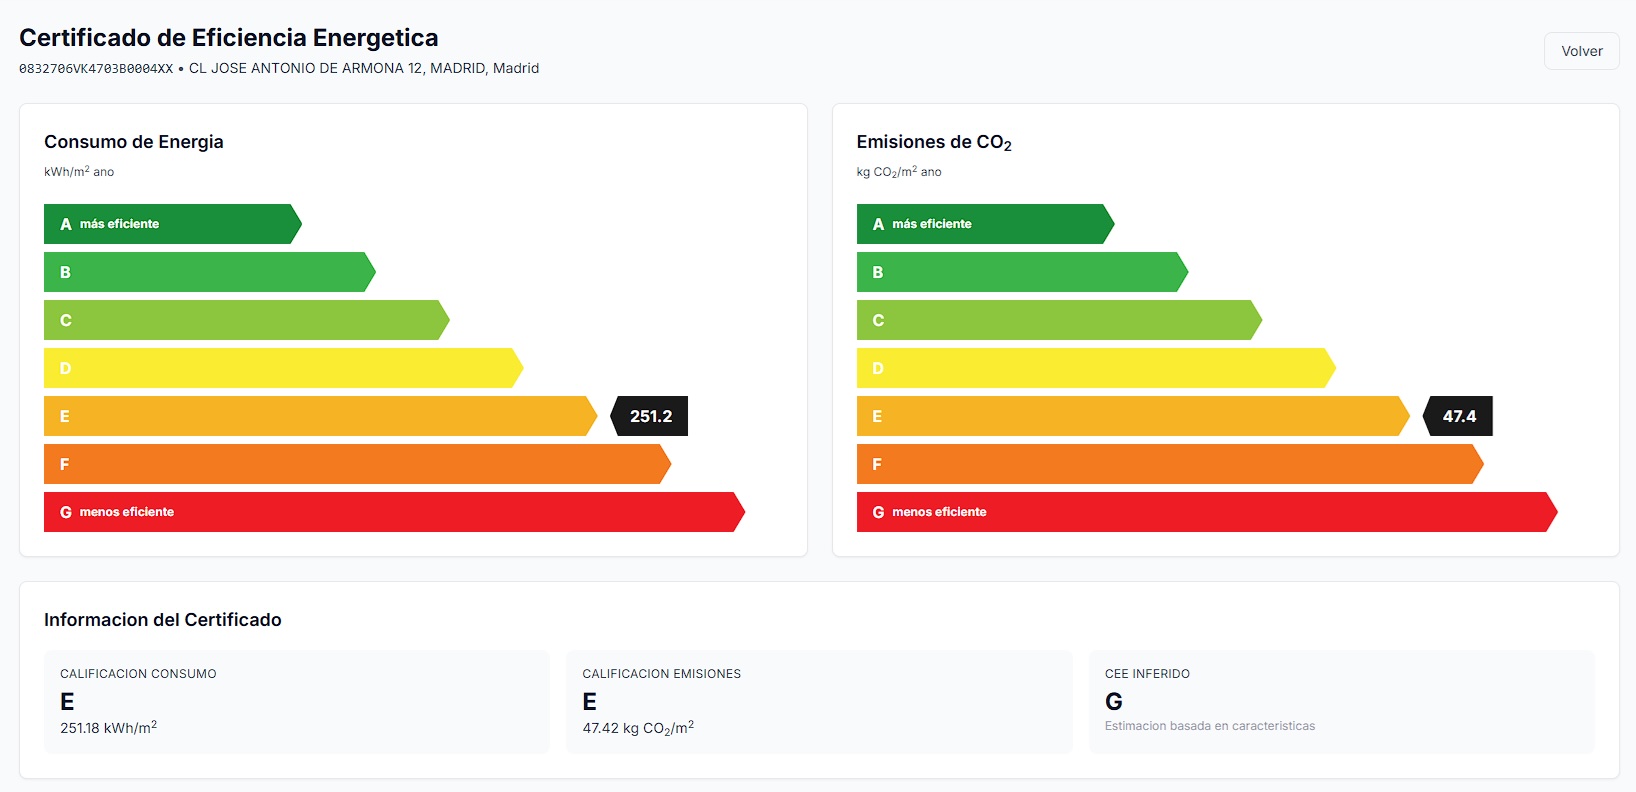Select the F bar in Emisiones de CO2 chart

1168,464
